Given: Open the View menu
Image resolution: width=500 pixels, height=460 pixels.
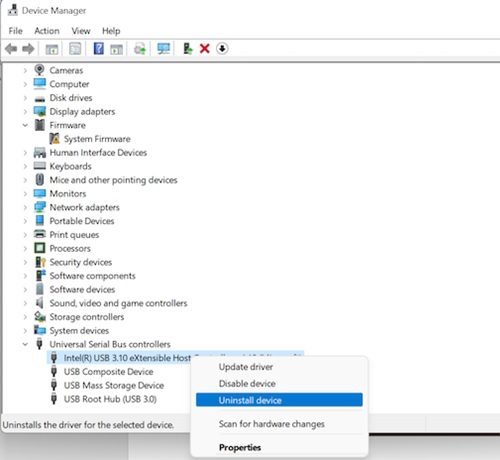Looking at the screenshot, I should pos(81,31).
